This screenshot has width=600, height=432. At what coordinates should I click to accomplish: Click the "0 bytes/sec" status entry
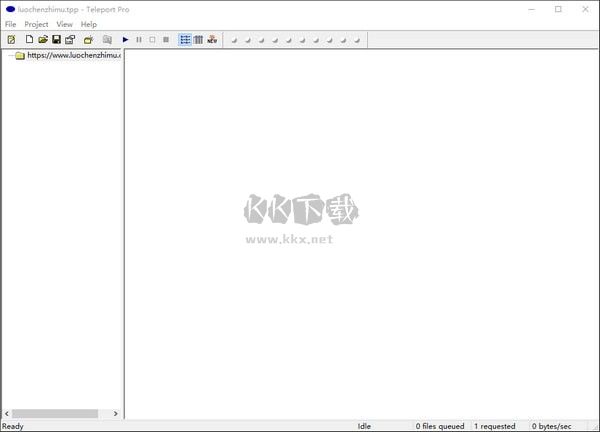551,426
